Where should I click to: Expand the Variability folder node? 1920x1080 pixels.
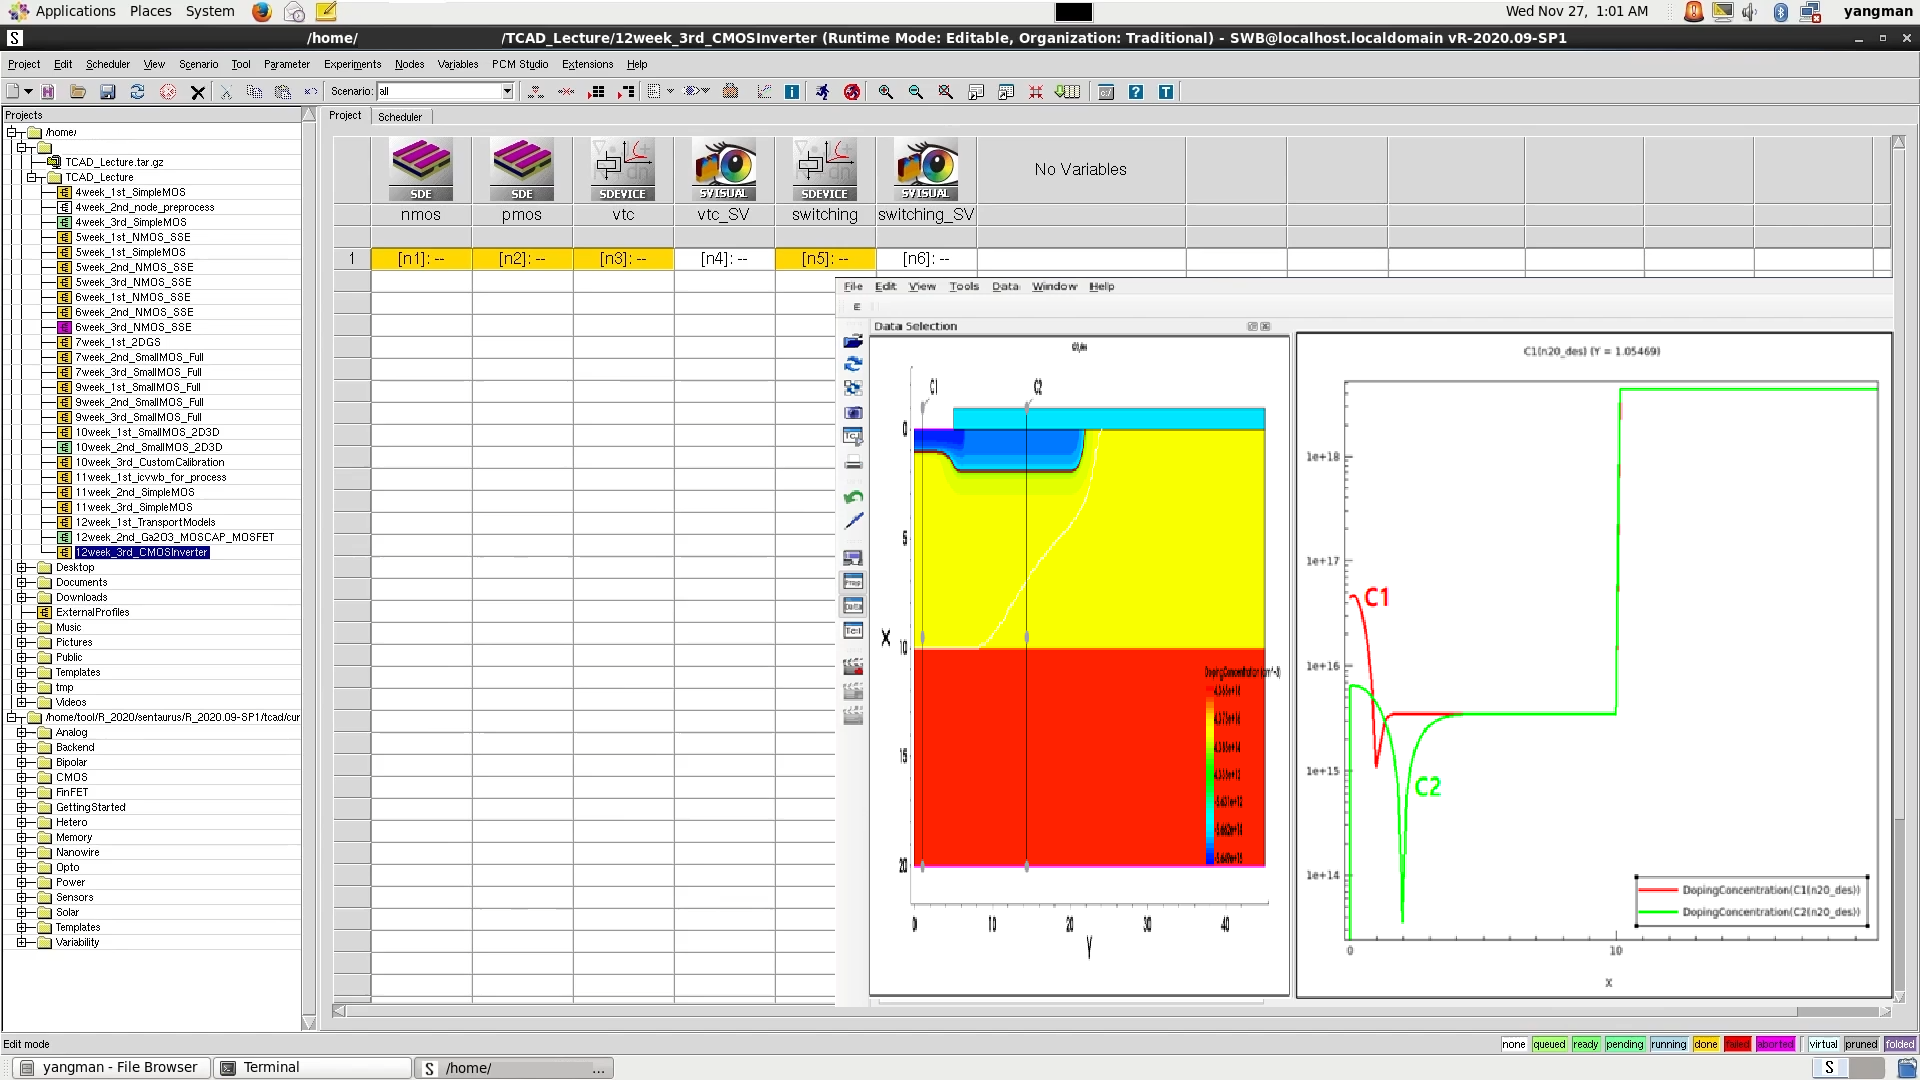[x=21, y=942]
